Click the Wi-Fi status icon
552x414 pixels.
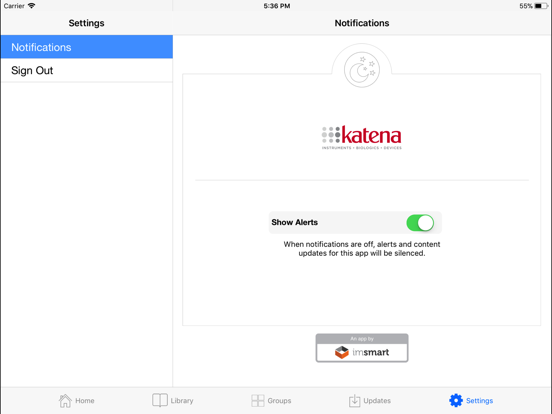click(x=32, y=6)
